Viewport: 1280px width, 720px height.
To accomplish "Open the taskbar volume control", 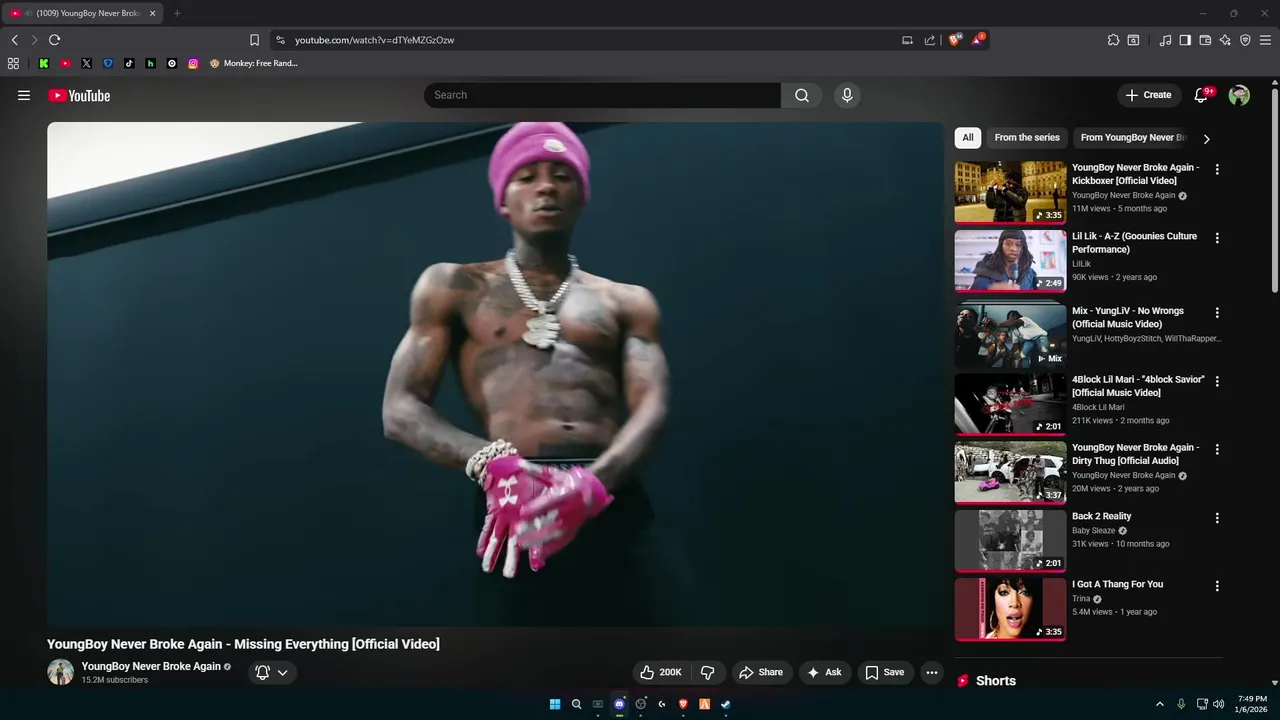I will [x=1218, y=704].
